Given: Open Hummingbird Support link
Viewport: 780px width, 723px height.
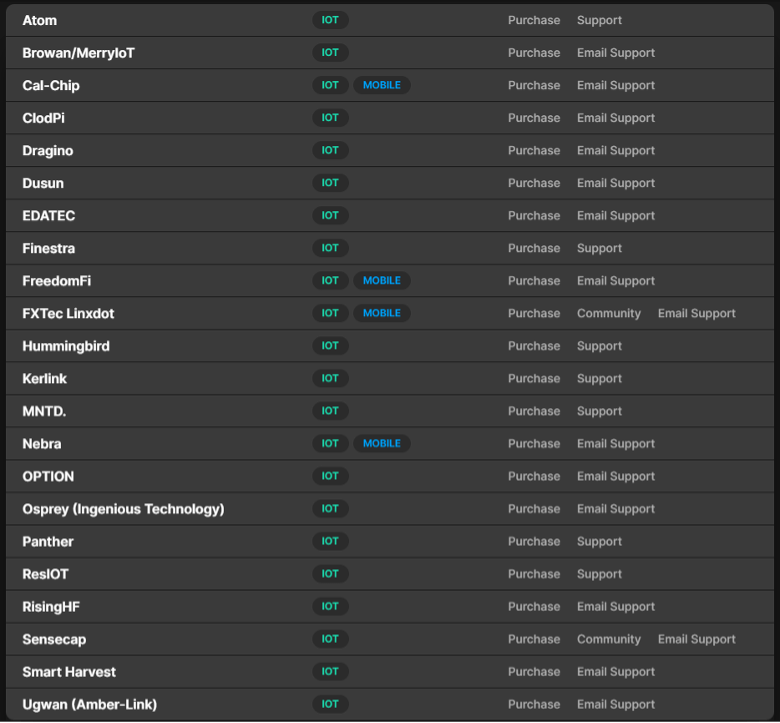Looking at the screenshot, I should coord(599,346).
